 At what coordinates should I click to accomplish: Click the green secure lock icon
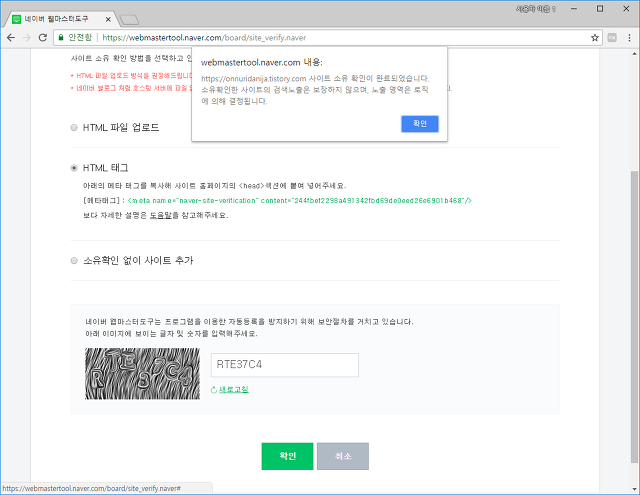[61, 38]
